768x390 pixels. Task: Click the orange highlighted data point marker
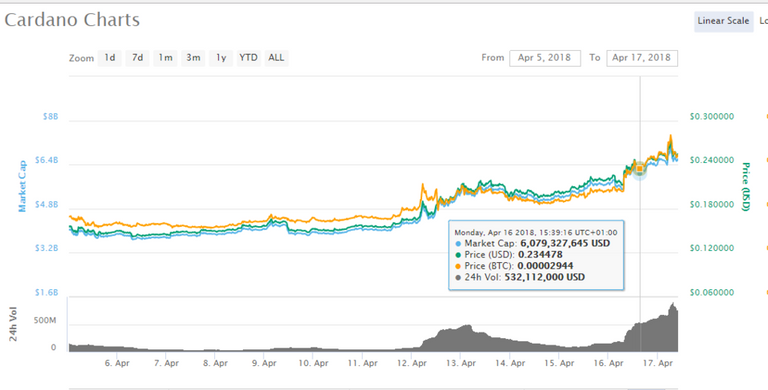tap(639, 169)
